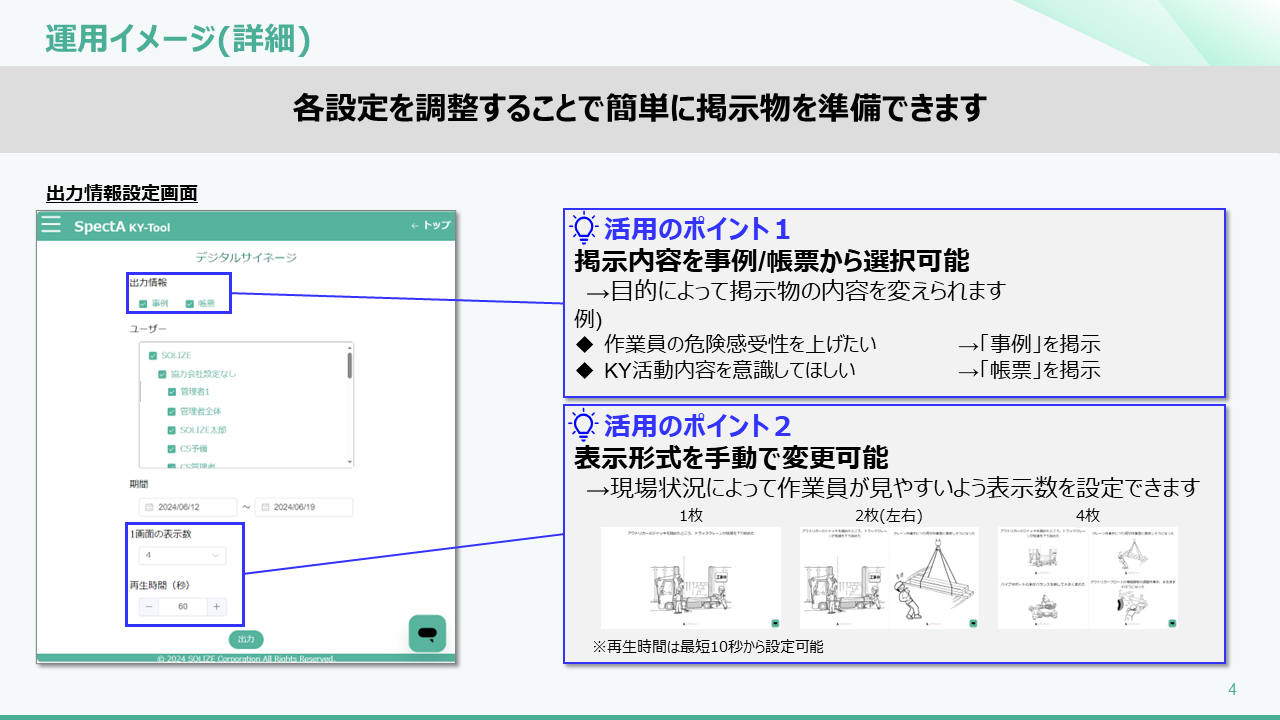
Task: Open the 1画面の表示数 dropdown
Action: [183, 555]
